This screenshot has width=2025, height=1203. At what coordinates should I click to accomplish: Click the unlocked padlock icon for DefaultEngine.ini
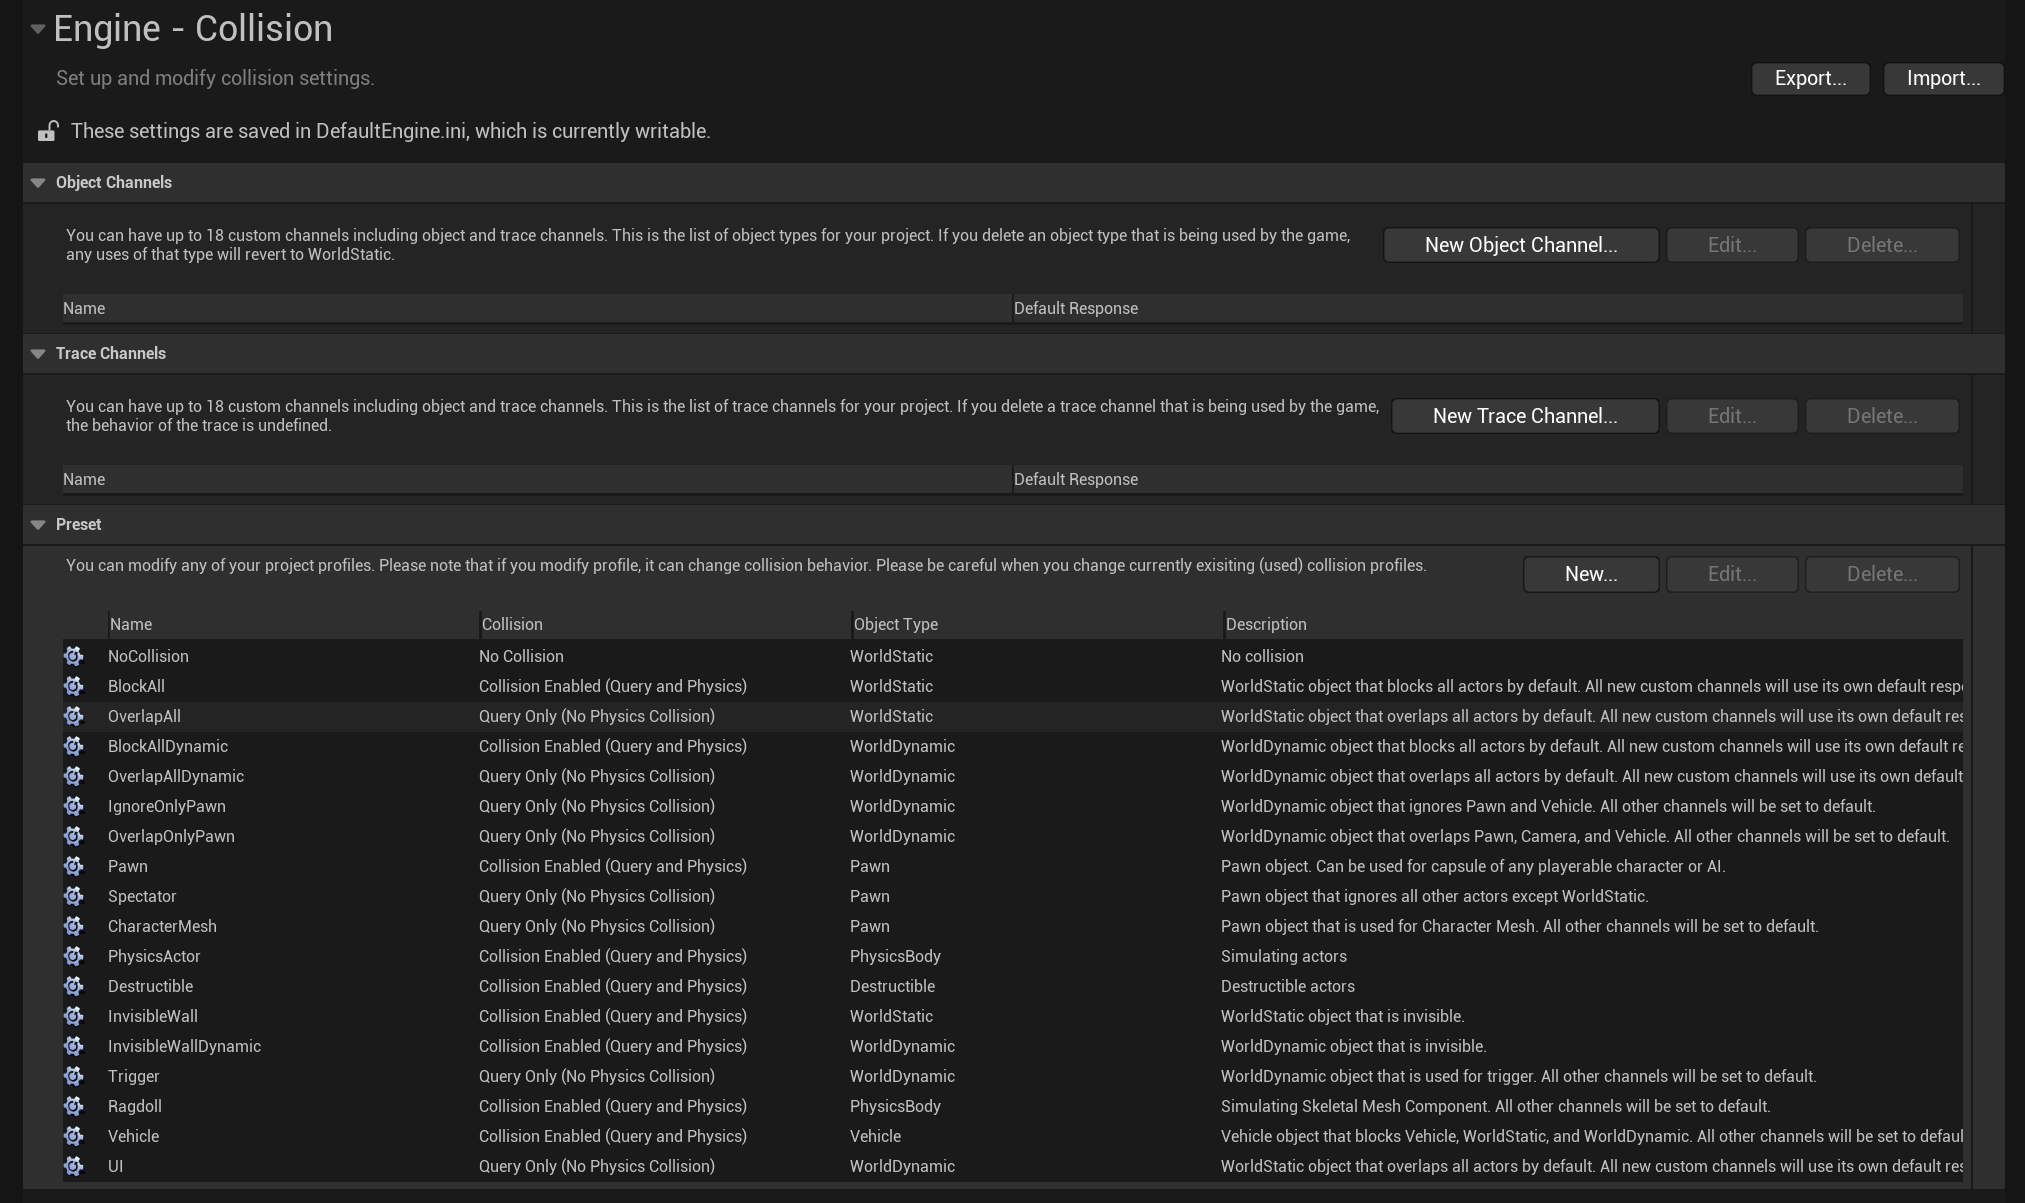point(47,131)
